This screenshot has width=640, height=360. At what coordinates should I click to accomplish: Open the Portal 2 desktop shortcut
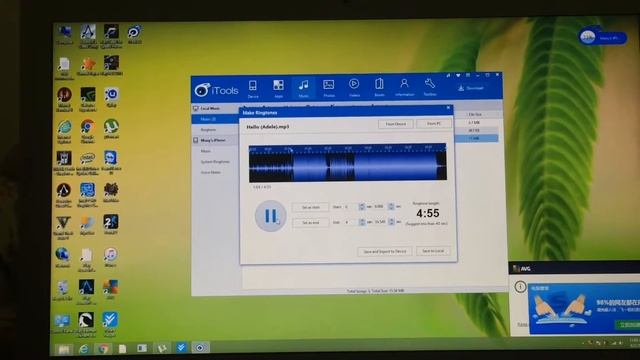coord(111,224)
